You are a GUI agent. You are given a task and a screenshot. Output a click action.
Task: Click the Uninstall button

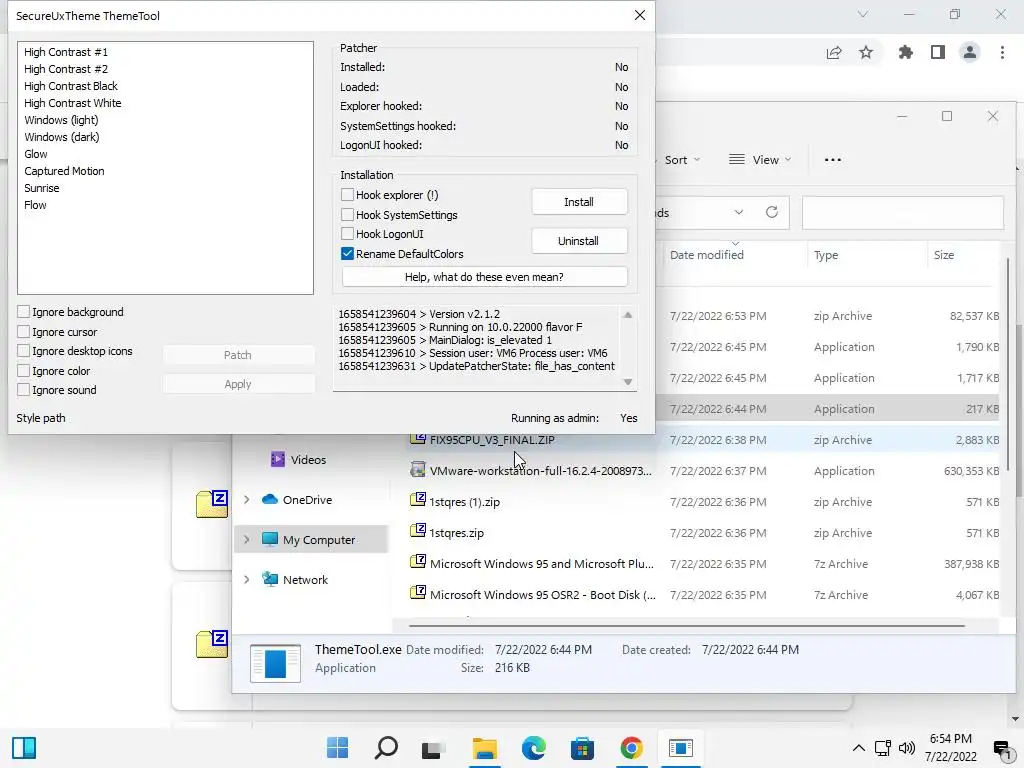coord(579,241)
